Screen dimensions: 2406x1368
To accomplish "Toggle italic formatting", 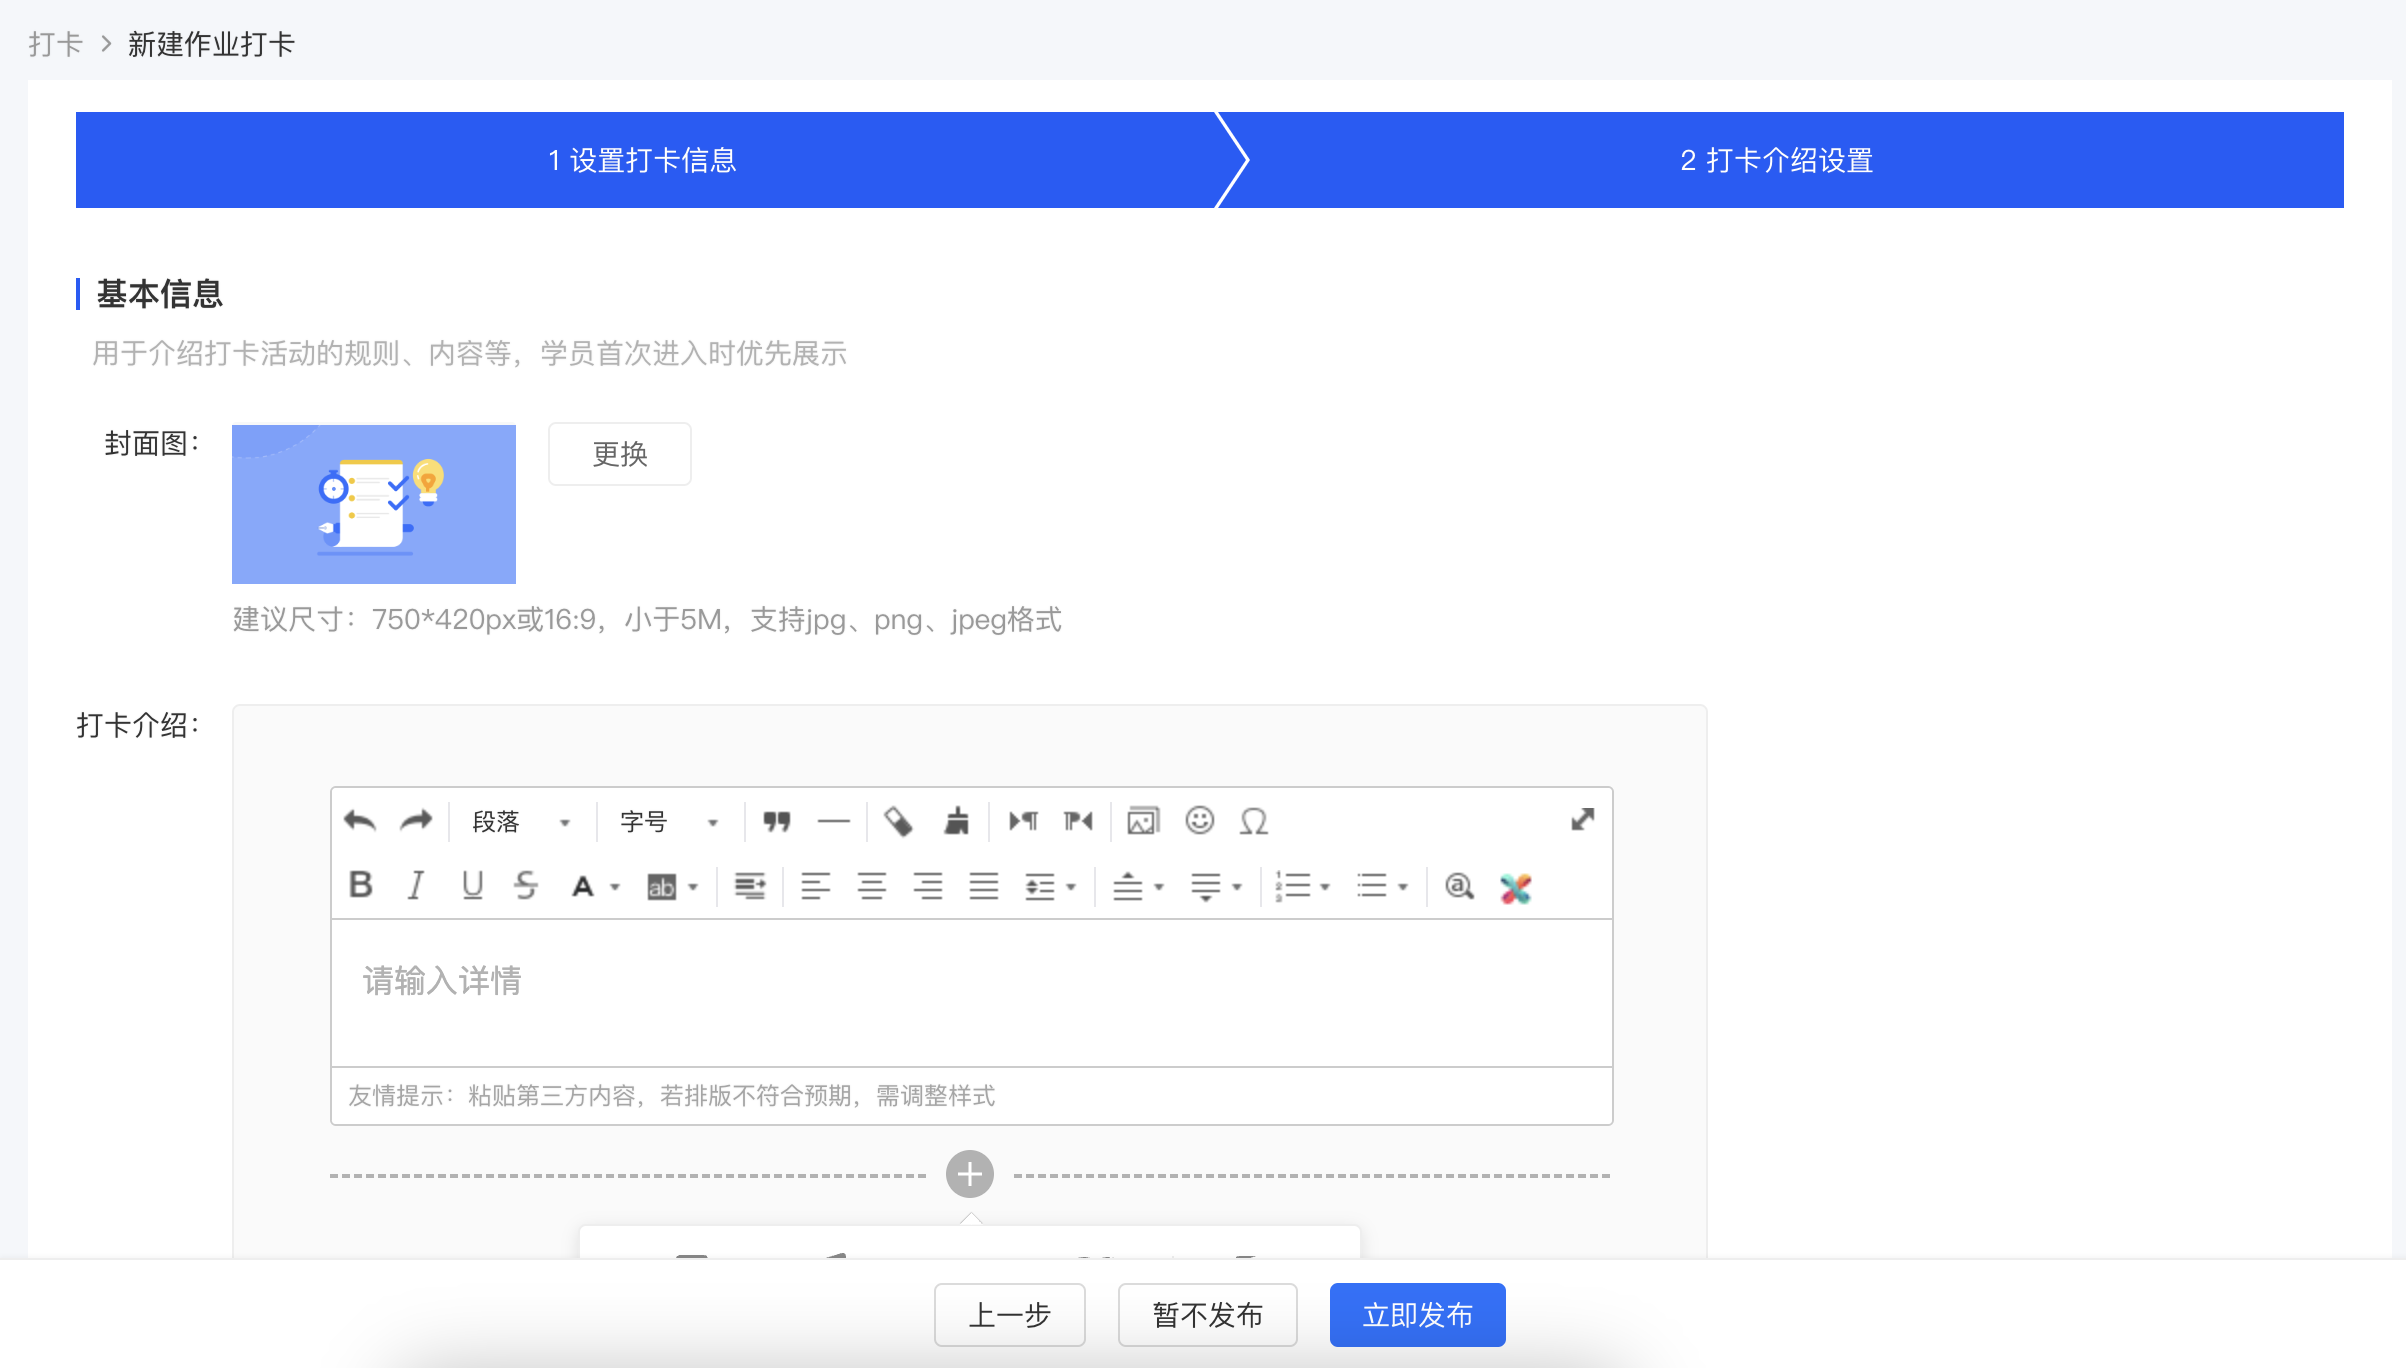I will point(416,885).
